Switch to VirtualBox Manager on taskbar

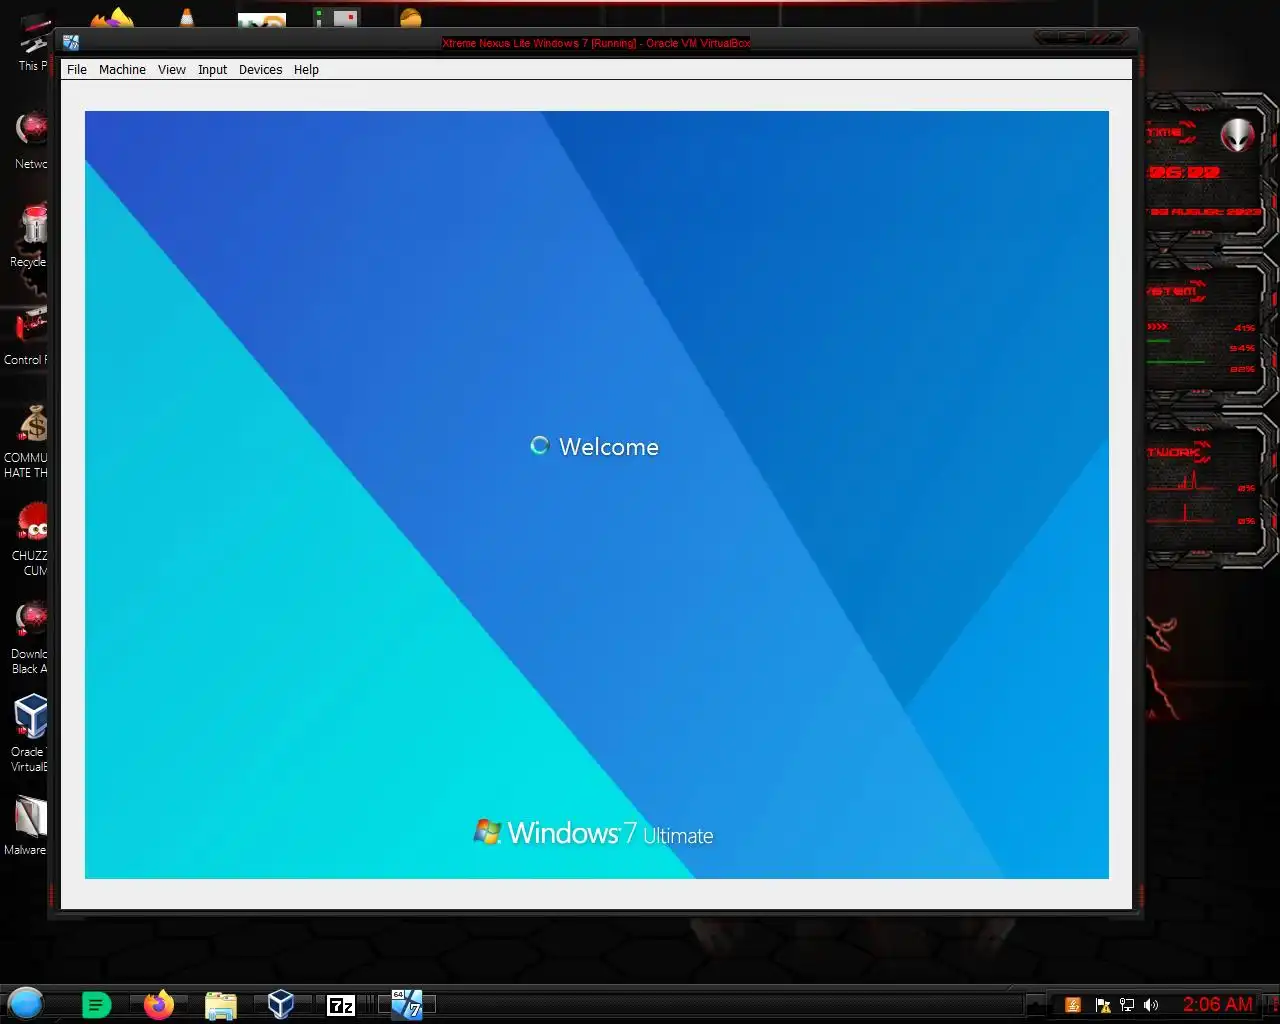(281, 1004)
